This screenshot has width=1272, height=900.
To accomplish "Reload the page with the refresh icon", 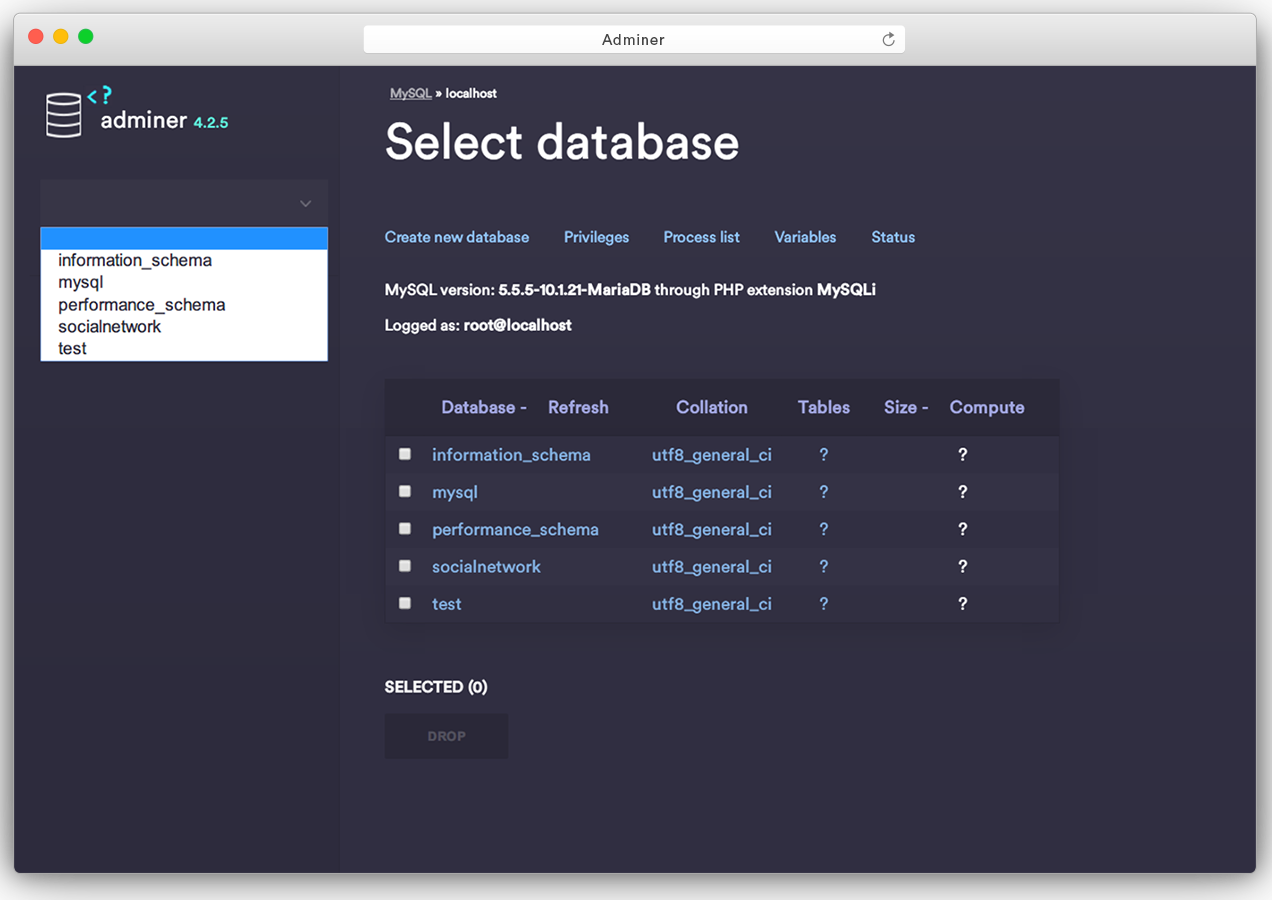I will coord(888,40).
